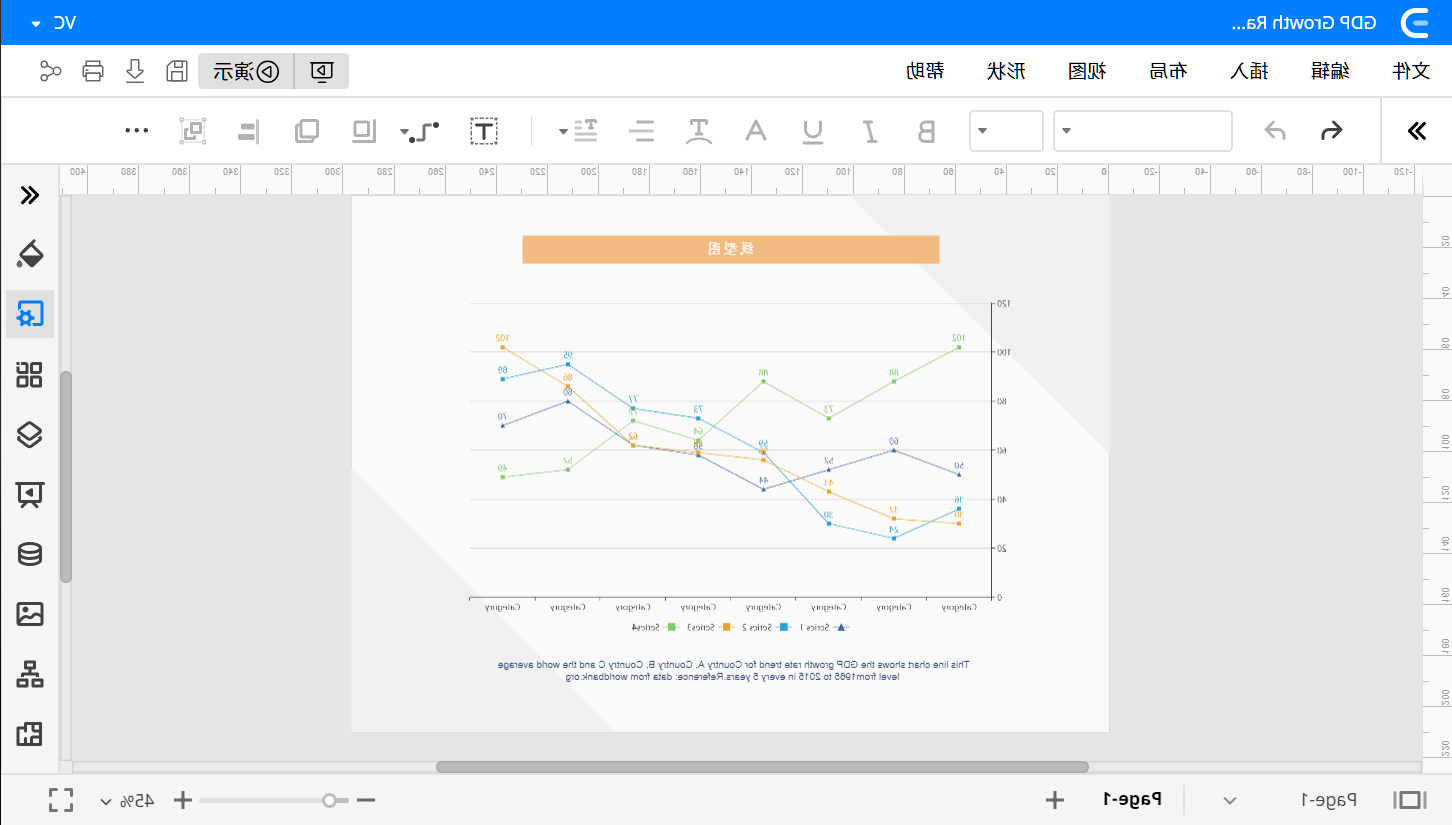This screenshot has width=1452, height=825.
Task: Open the shapes grid library panel
Action: click(x=30, y=375)
